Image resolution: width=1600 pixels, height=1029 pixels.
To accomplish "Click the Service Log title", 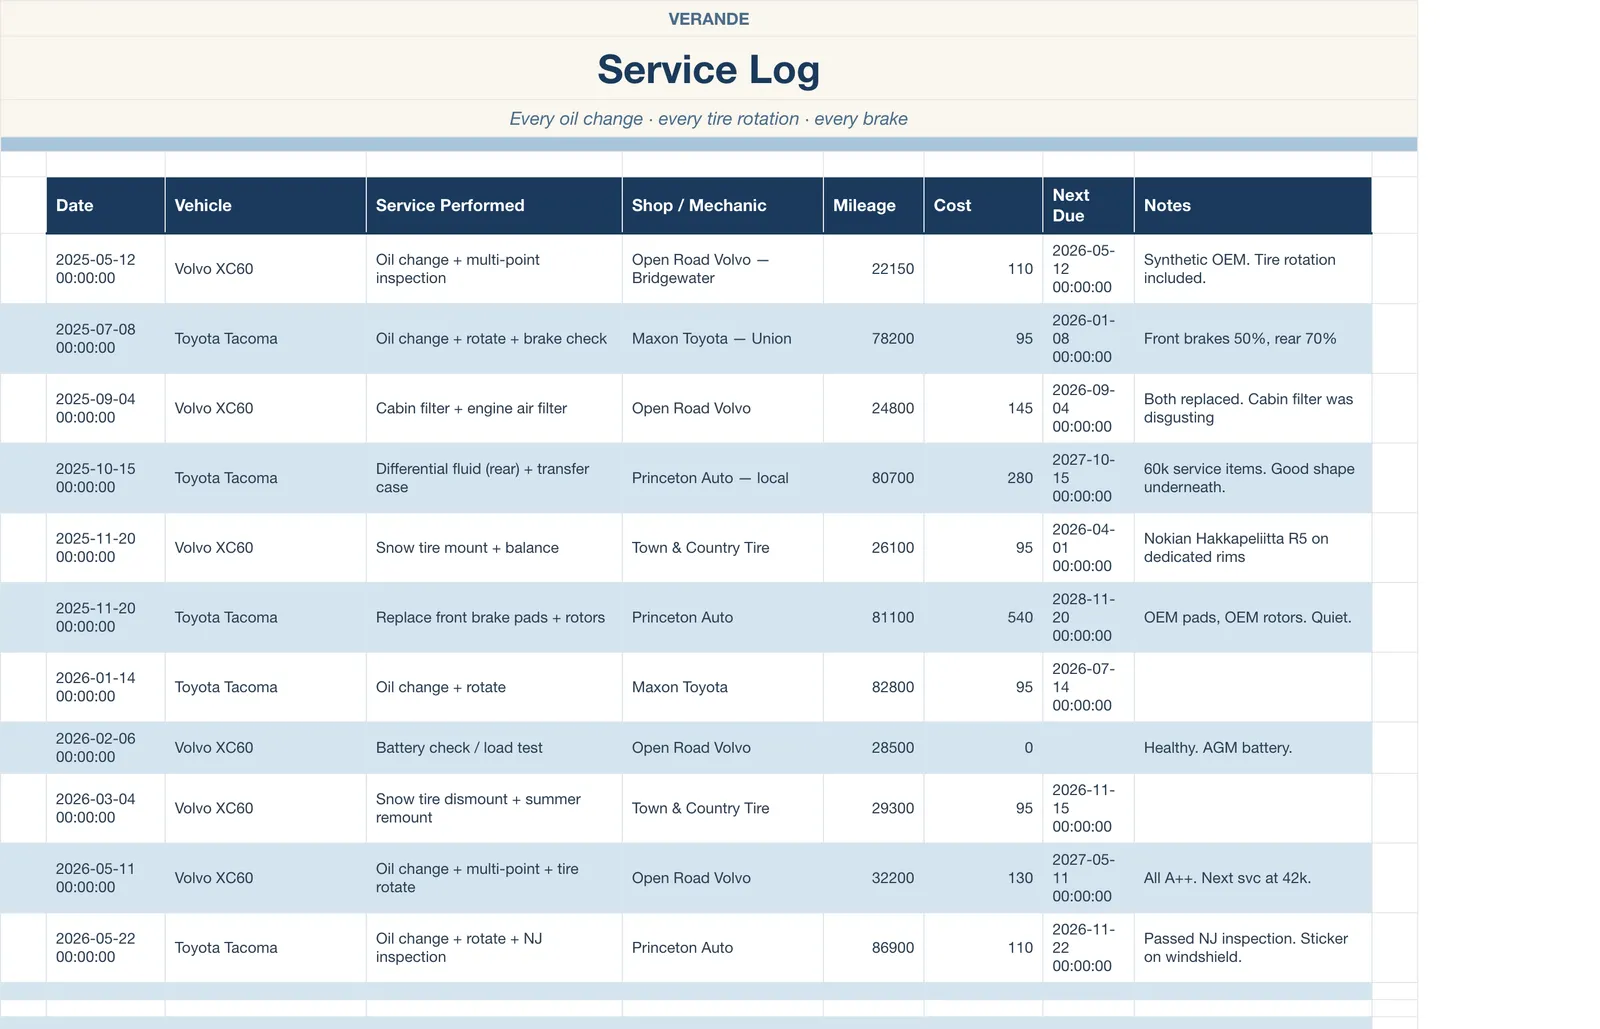I will pyautogui.click(x=708, y=69).
